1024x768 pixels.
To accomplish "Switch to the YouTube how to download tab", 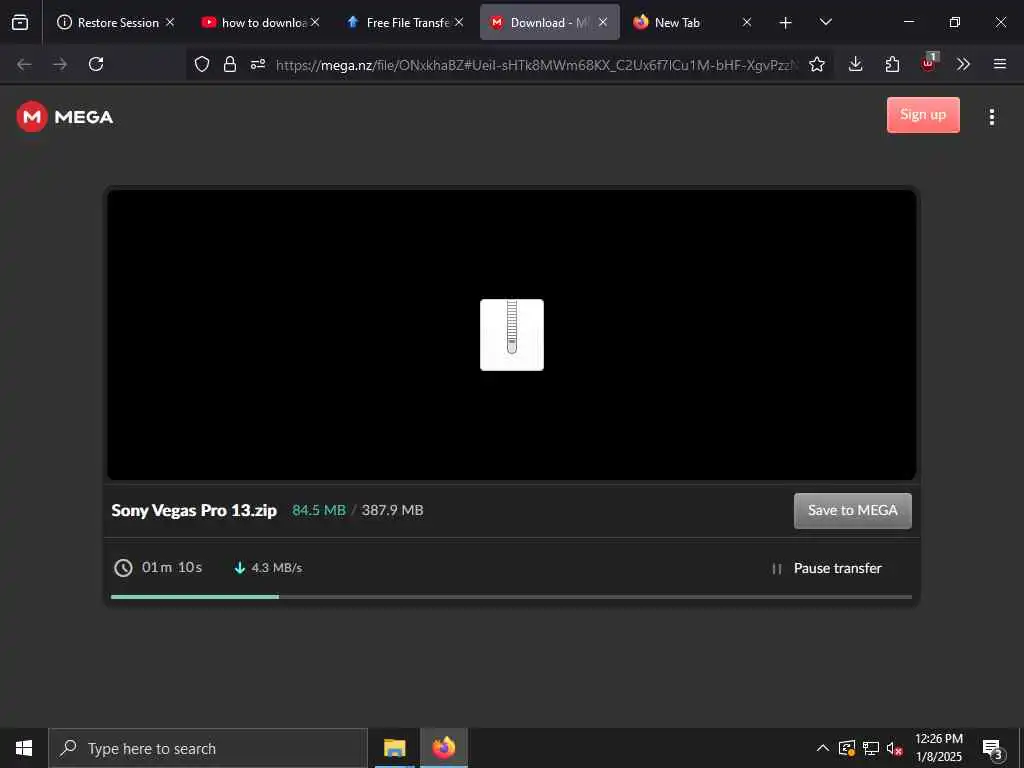I will tap(261, 22).
